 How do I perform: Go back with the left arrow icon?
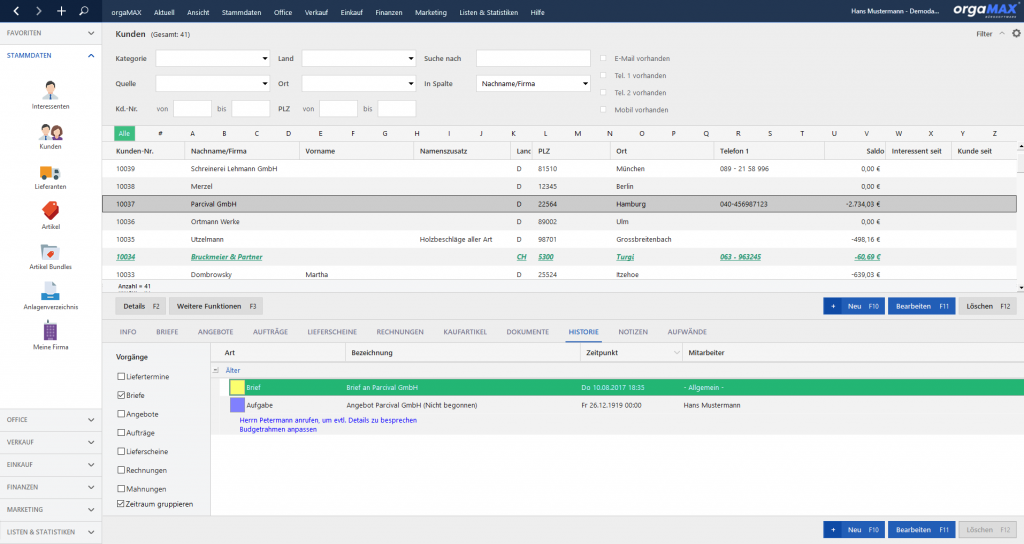[x=16, y=11]
